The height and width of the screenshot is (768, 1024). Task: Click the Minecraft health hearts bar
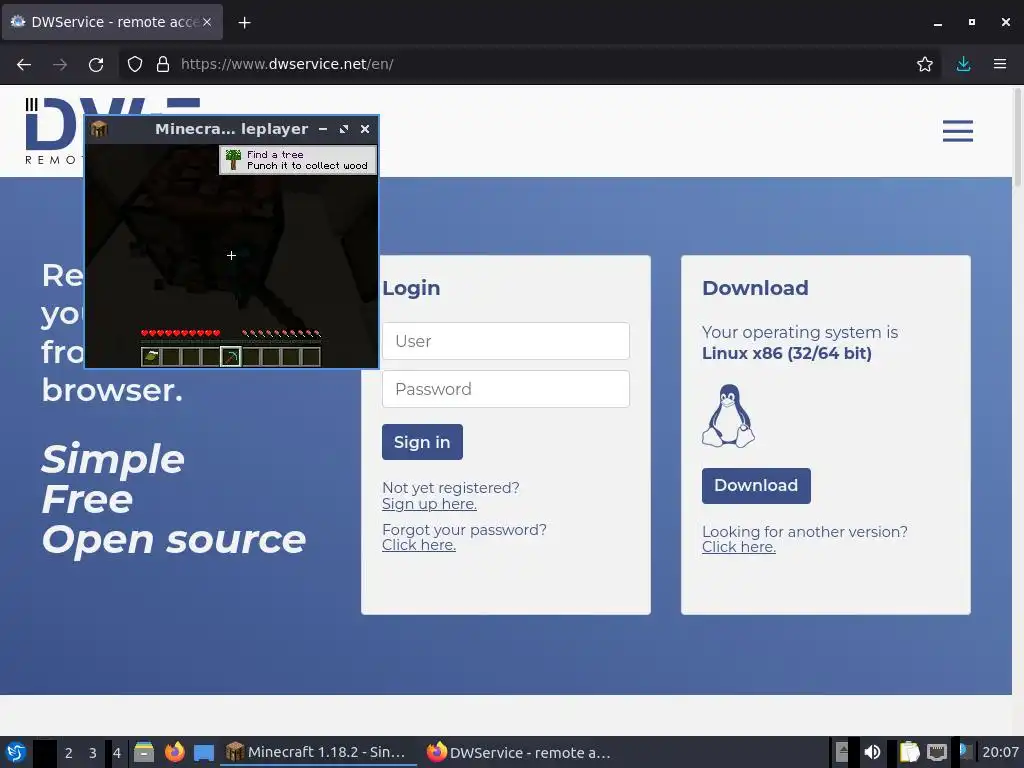coord(181,333)
